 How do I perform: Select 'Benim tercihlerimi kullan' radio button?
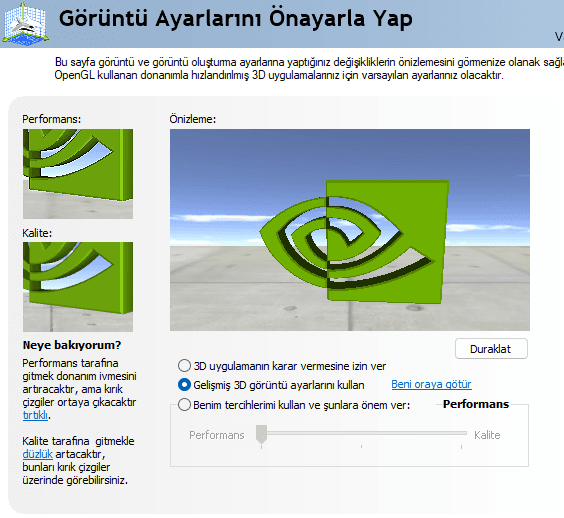coord(184,405)
